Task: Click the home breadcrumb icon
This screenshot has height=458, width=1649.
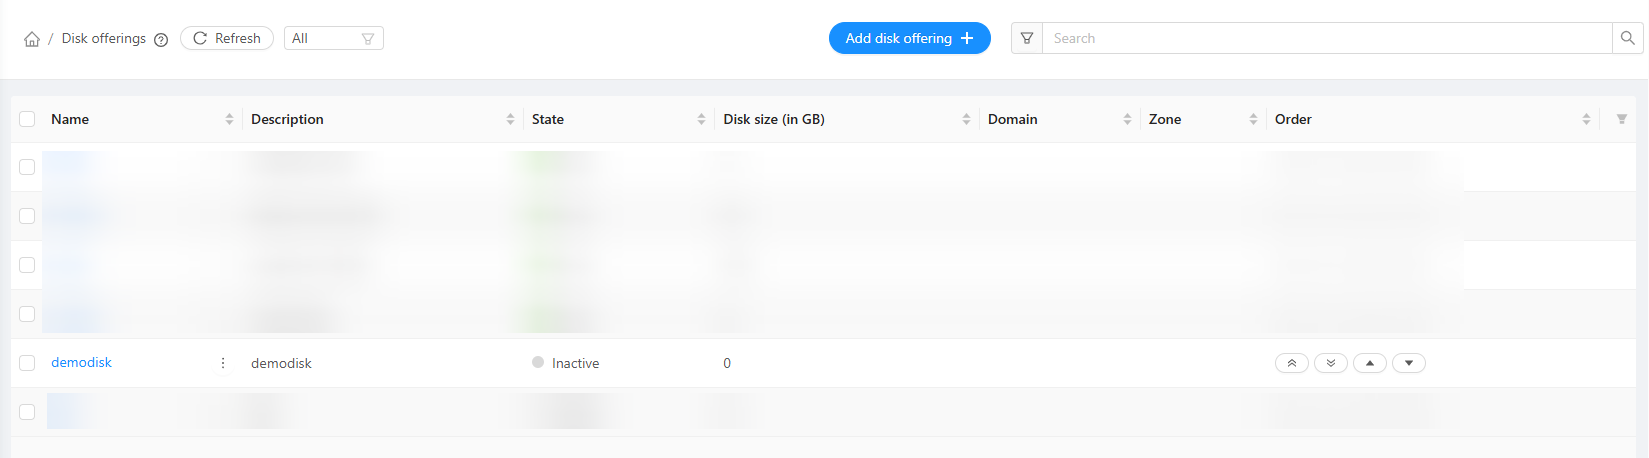Action: click(x=32, y=39)
